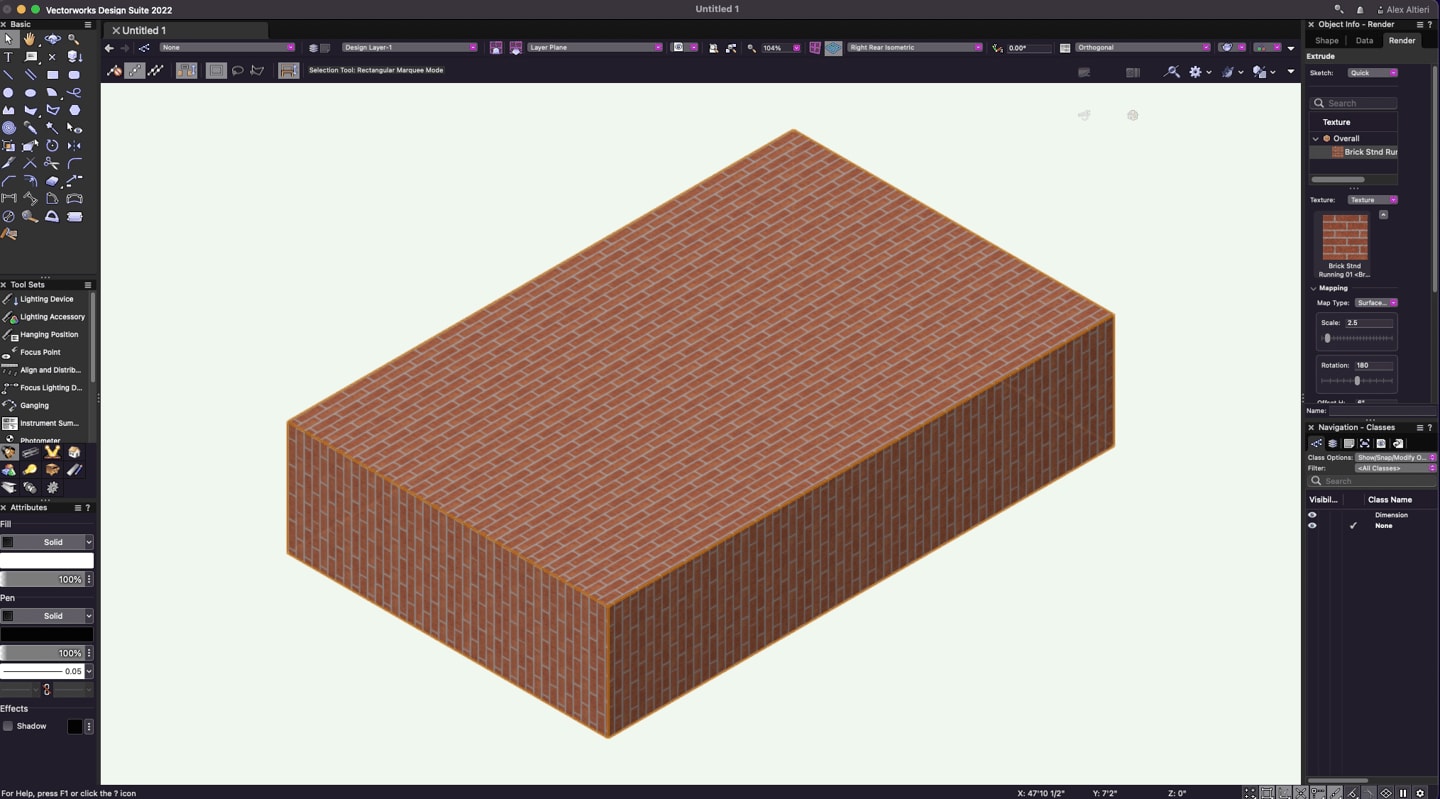The height and width of the screenshot is (799, 1440).
Task: Open the Texture type dropdown
Action: click(1372, 200)
